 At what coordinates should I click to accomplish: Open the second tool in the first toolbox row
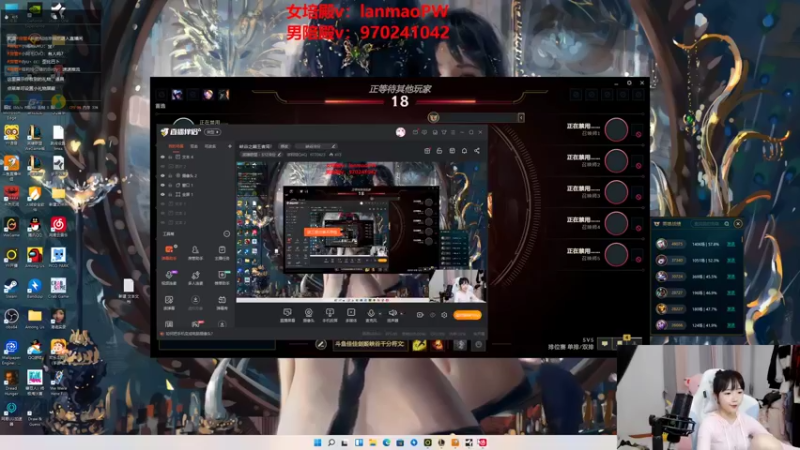pos(195,252)
